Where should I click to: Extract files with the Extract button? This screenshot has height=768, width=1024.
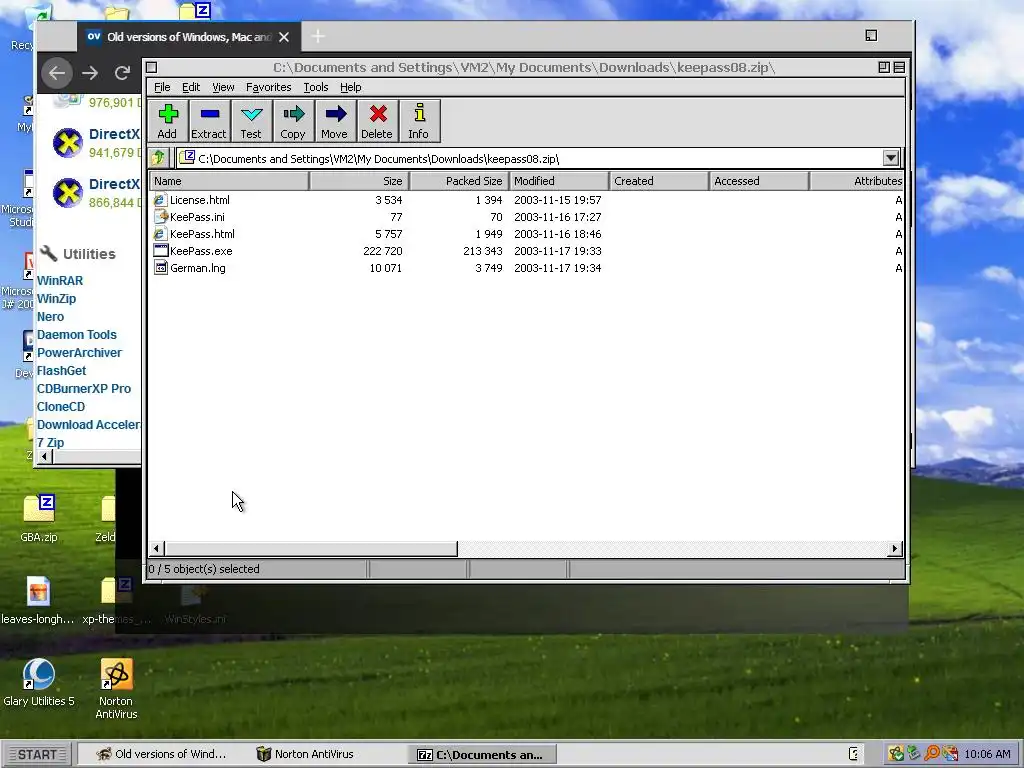pyautogui.click(x=209, y=121)
